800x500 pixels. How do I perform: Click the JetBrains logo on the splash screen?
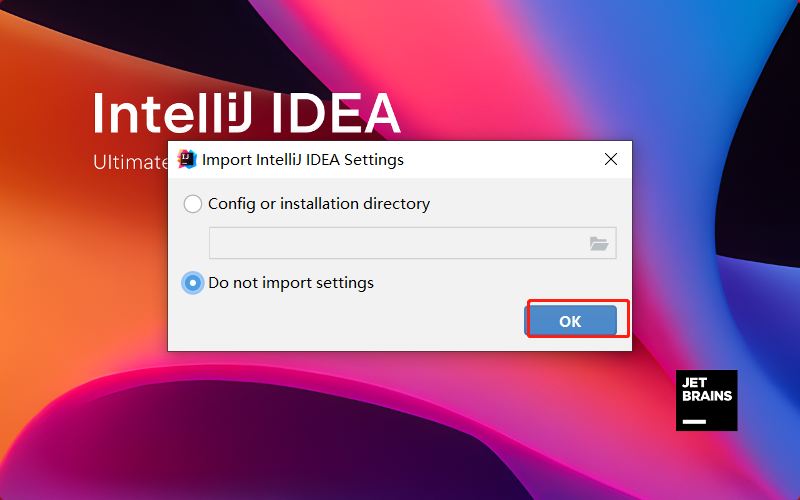pos(706,400)
